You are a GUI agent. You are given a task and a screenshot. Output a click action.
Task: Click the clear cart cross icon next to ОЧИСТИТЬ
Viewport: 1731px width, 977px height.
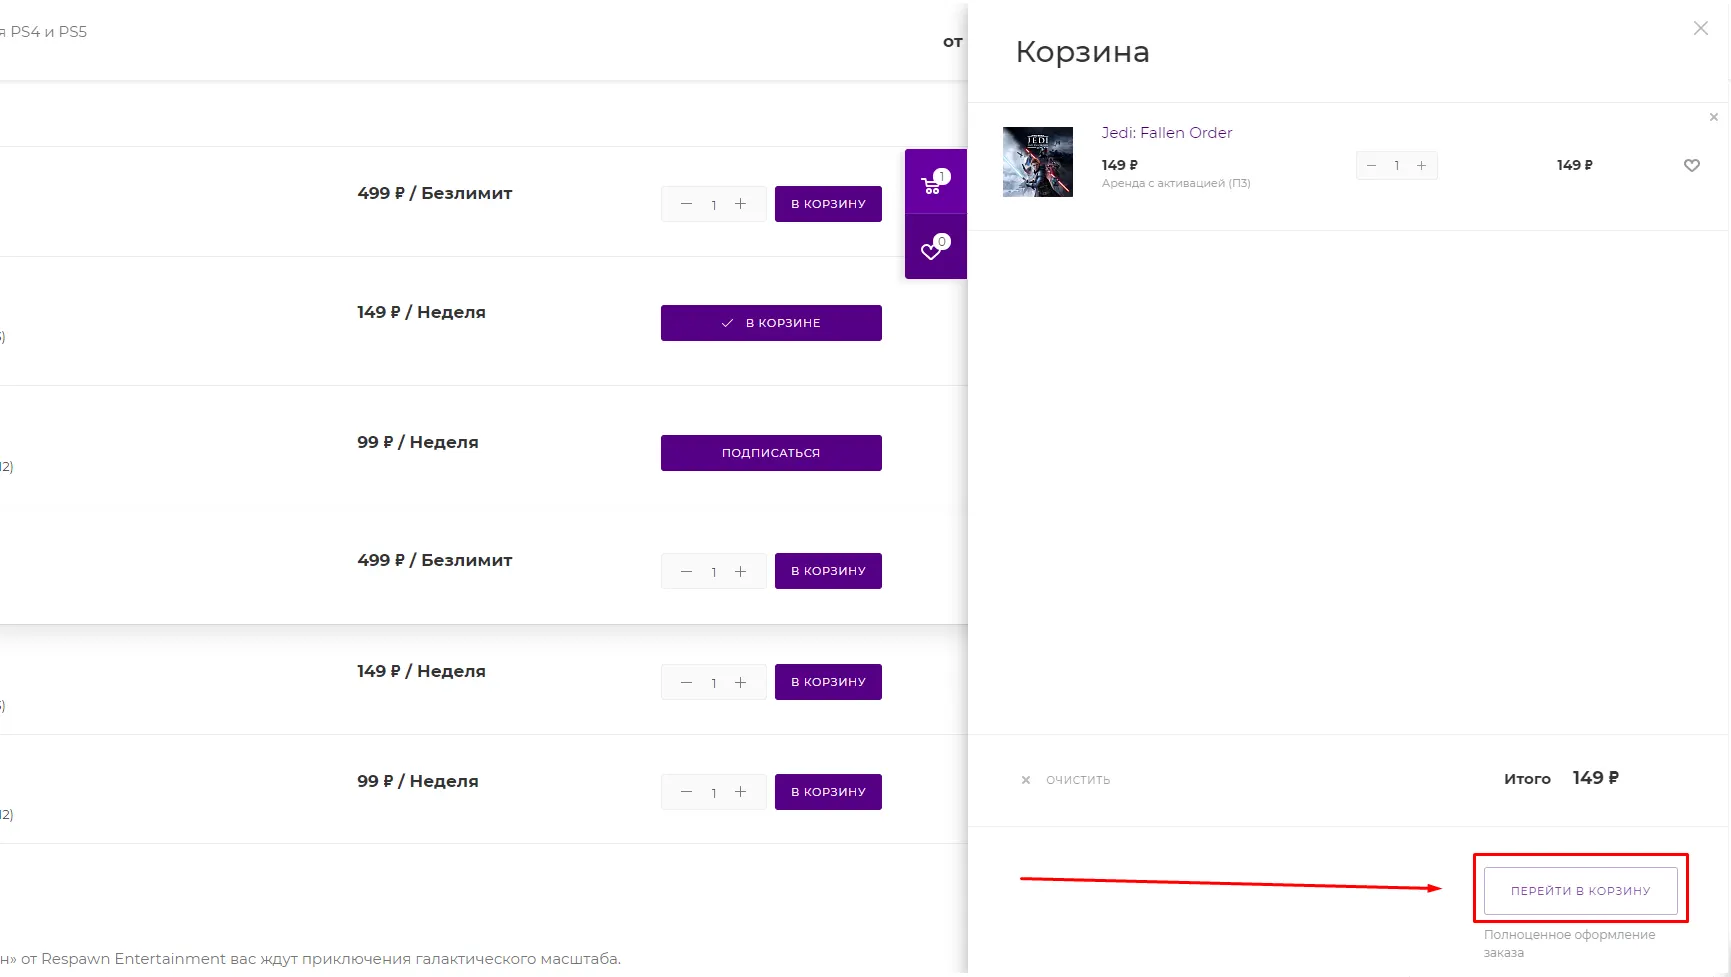[x=1026, y=780]
